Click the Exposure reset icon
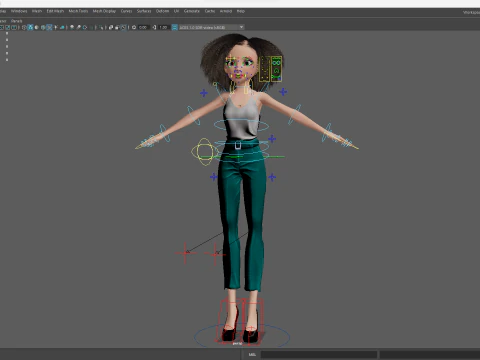Screen dimensions: 480x360 tap(134, 27)
